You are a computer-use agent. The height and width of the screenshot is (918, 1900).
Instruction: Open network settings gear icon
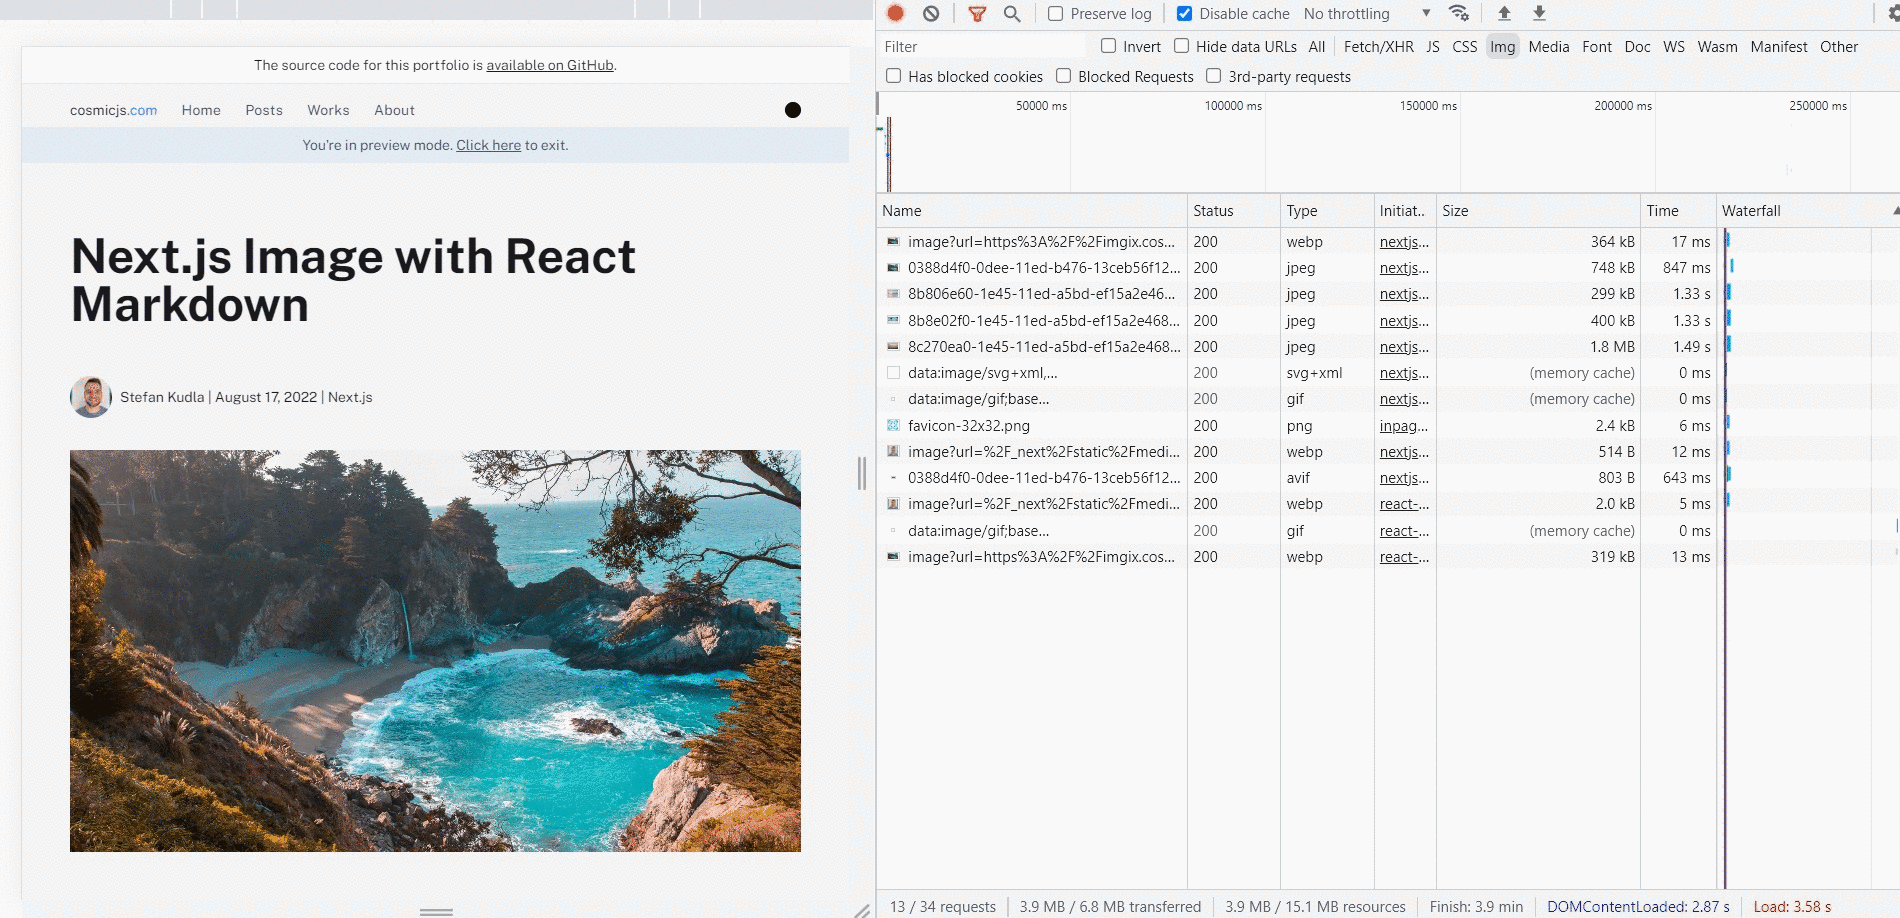[1893, 13]
